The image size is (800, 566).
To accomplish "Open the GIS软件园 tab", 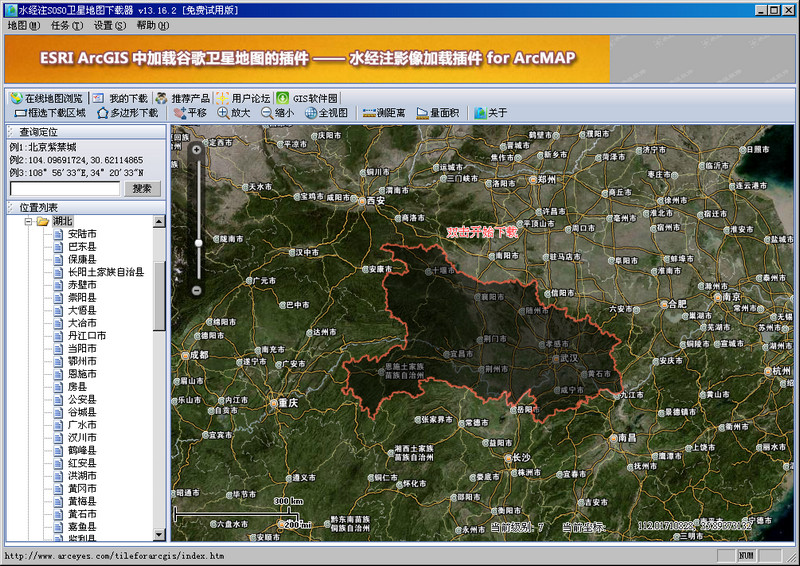I will tap(307, 98).
